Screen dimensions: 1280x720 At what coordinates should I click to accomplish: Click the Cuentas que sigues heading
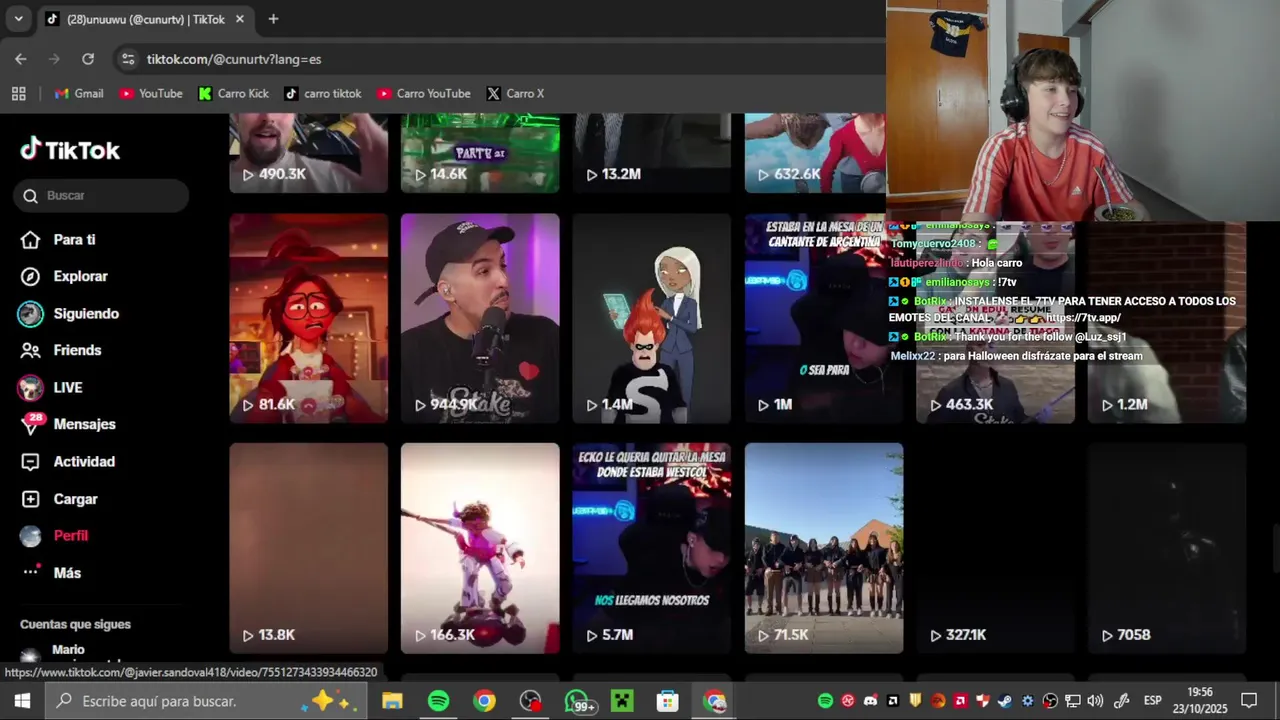pyautogui.click(x=75, y=624)
